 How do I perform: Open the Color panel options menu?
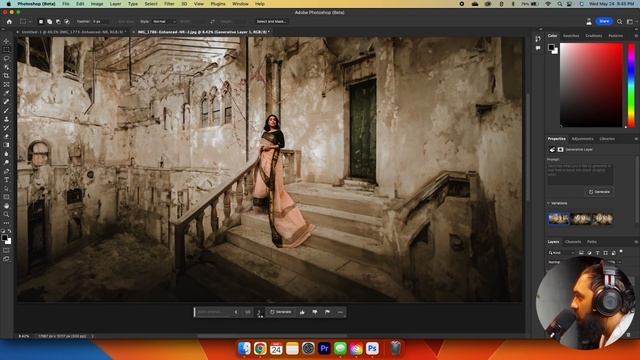(636, 36)
